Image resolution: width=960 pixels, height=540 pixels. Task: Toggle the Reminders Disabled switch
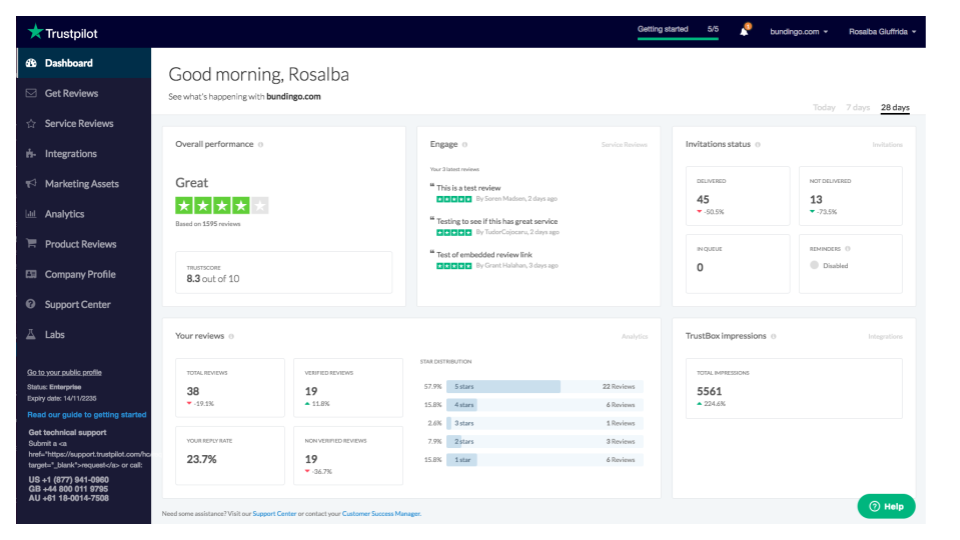coord(814,265)
